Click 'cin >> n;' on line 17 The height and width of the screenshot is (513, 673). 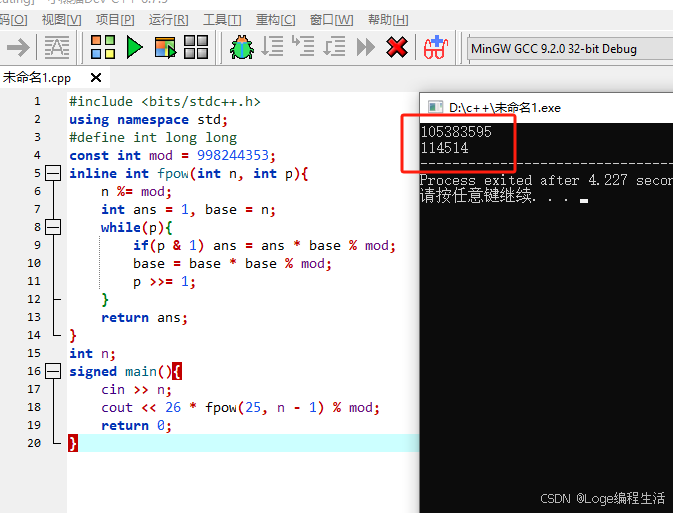tap(136, 389)
